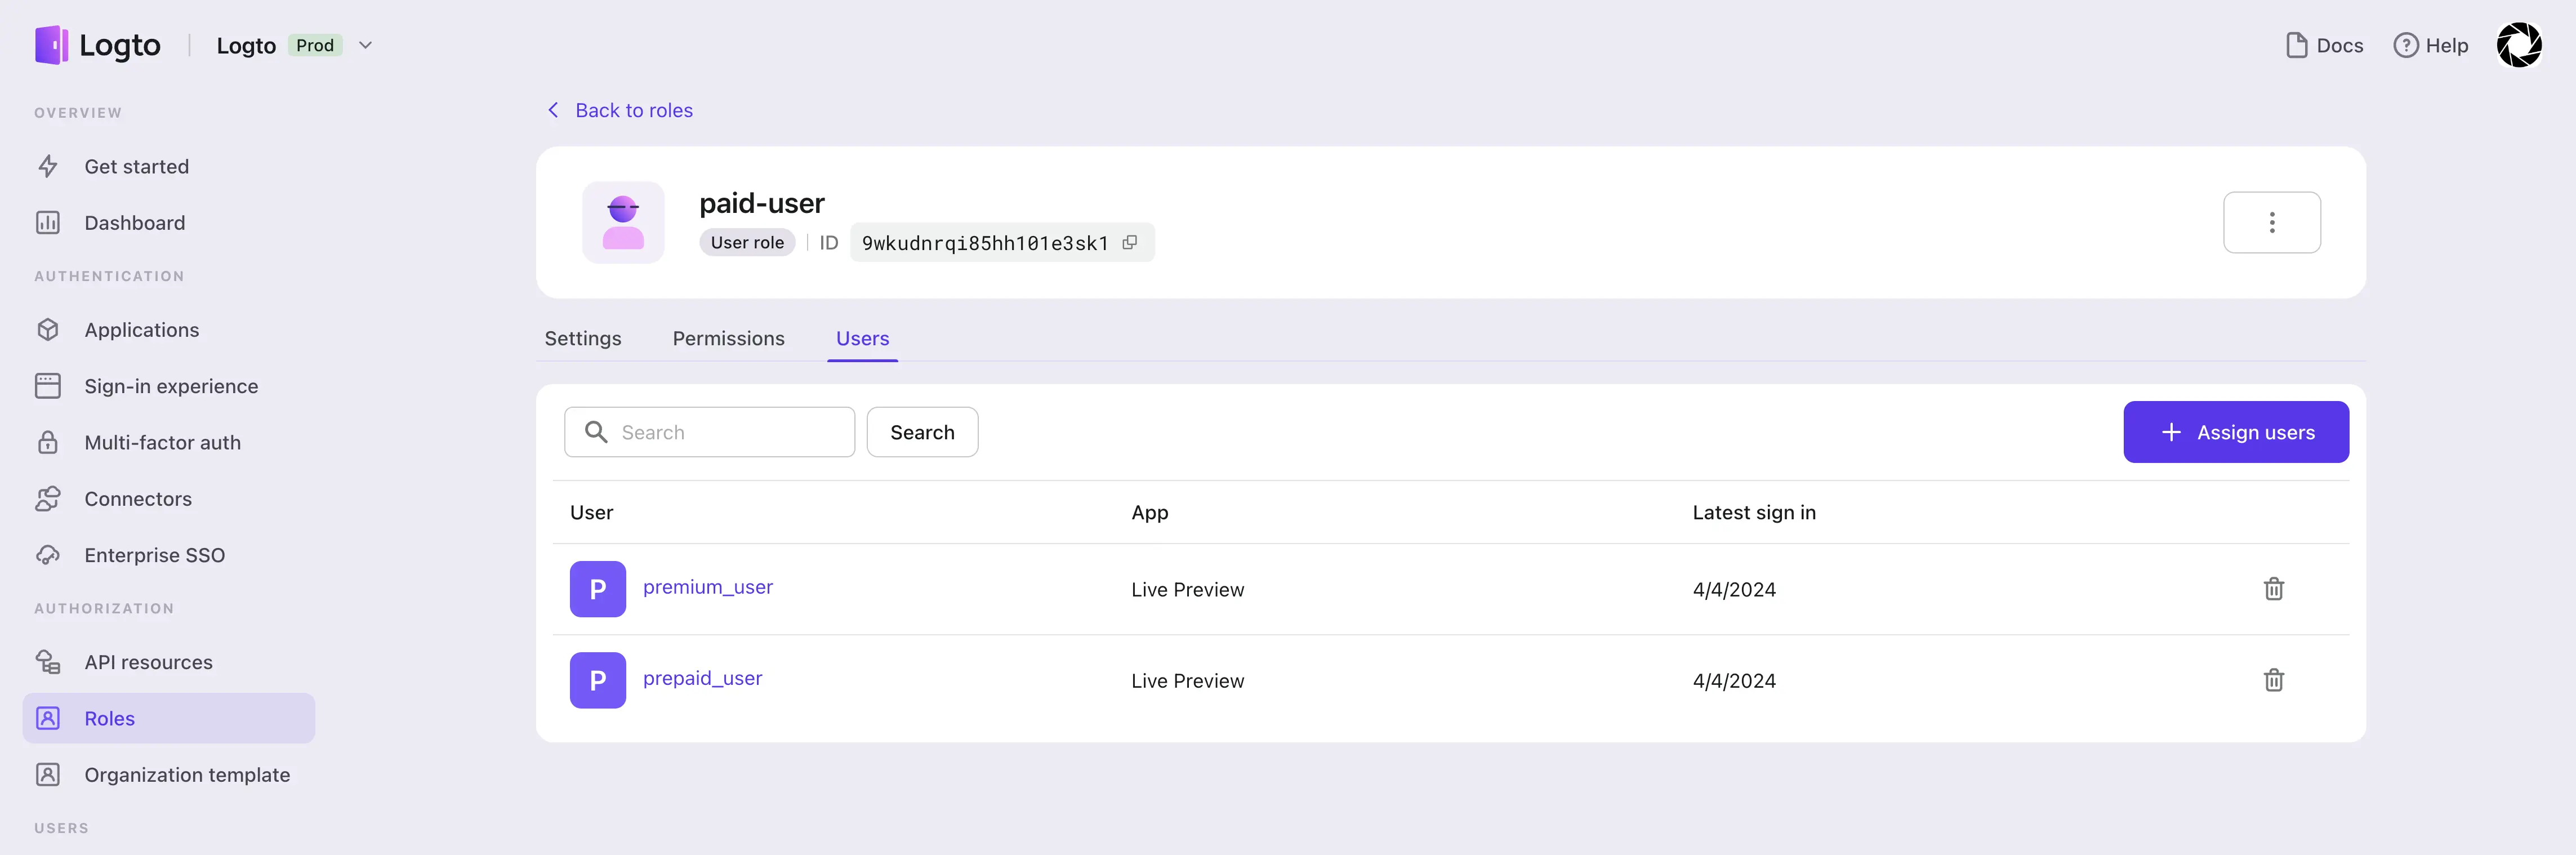Click the Assign users button

2236,432
